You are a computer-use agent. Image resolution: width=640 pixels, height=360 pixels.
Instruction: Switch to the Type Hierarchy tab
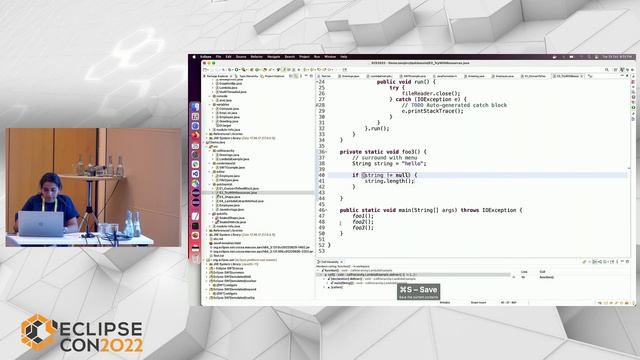point(248,76)
